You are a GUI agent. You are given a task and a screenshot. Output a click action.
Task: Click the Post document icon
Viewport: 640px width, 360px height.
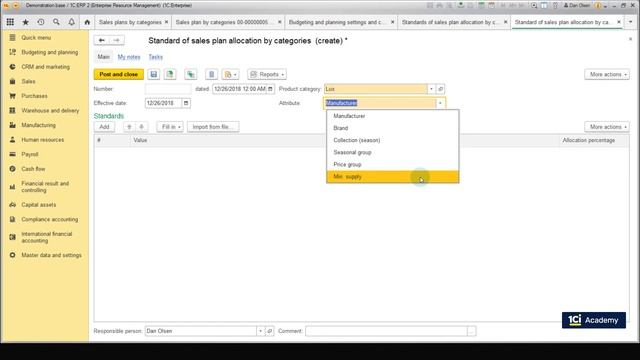coord(170,74)
